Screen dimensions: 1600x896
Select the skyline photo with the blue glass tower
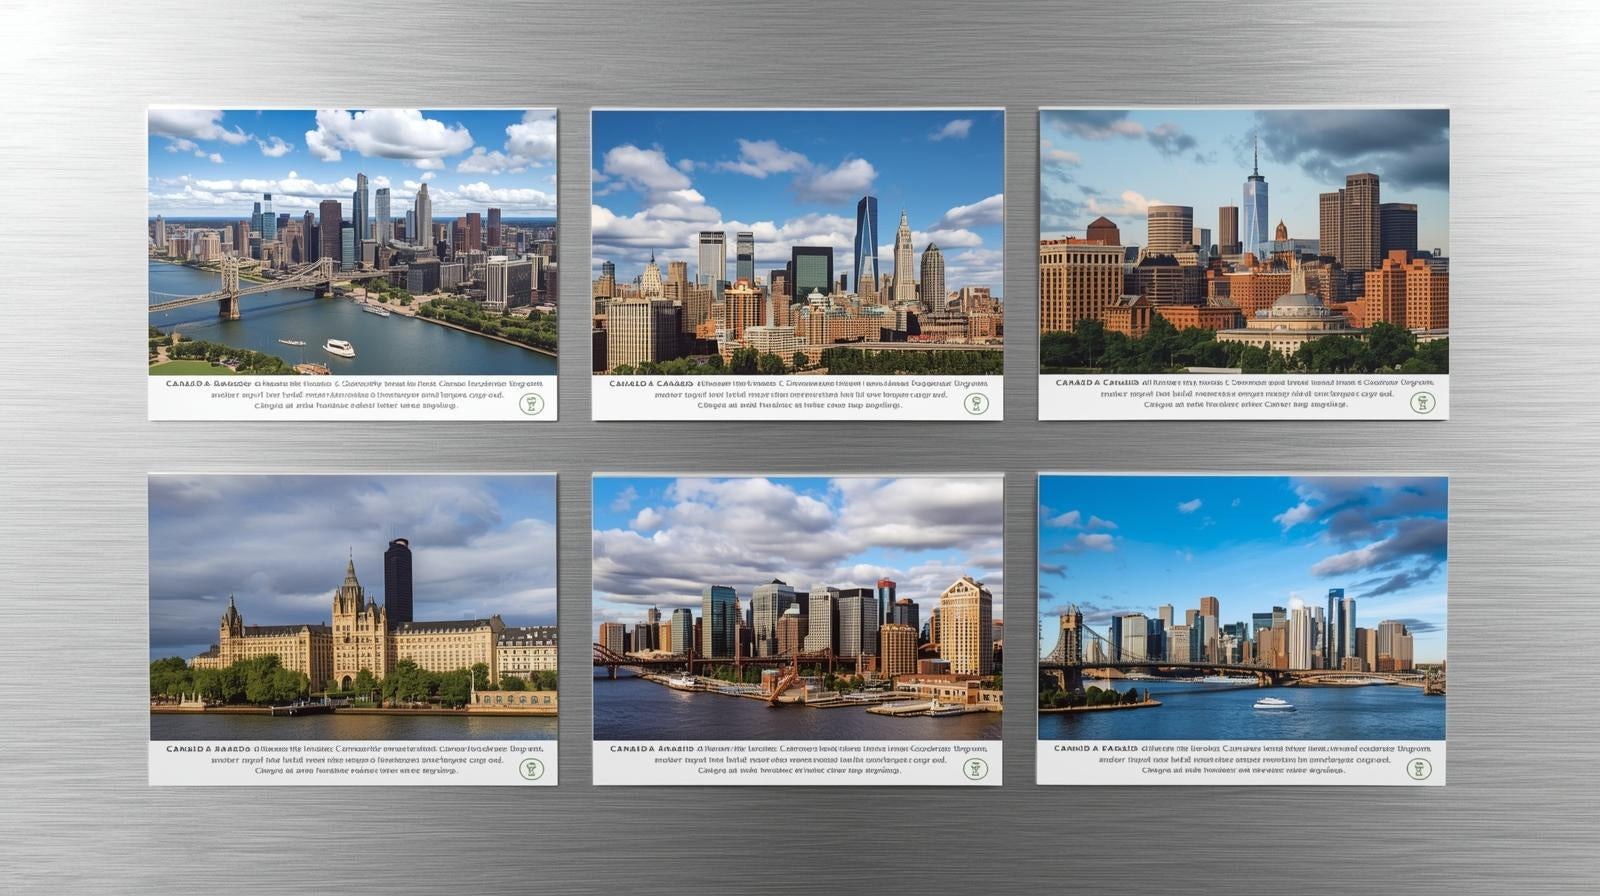797,242
